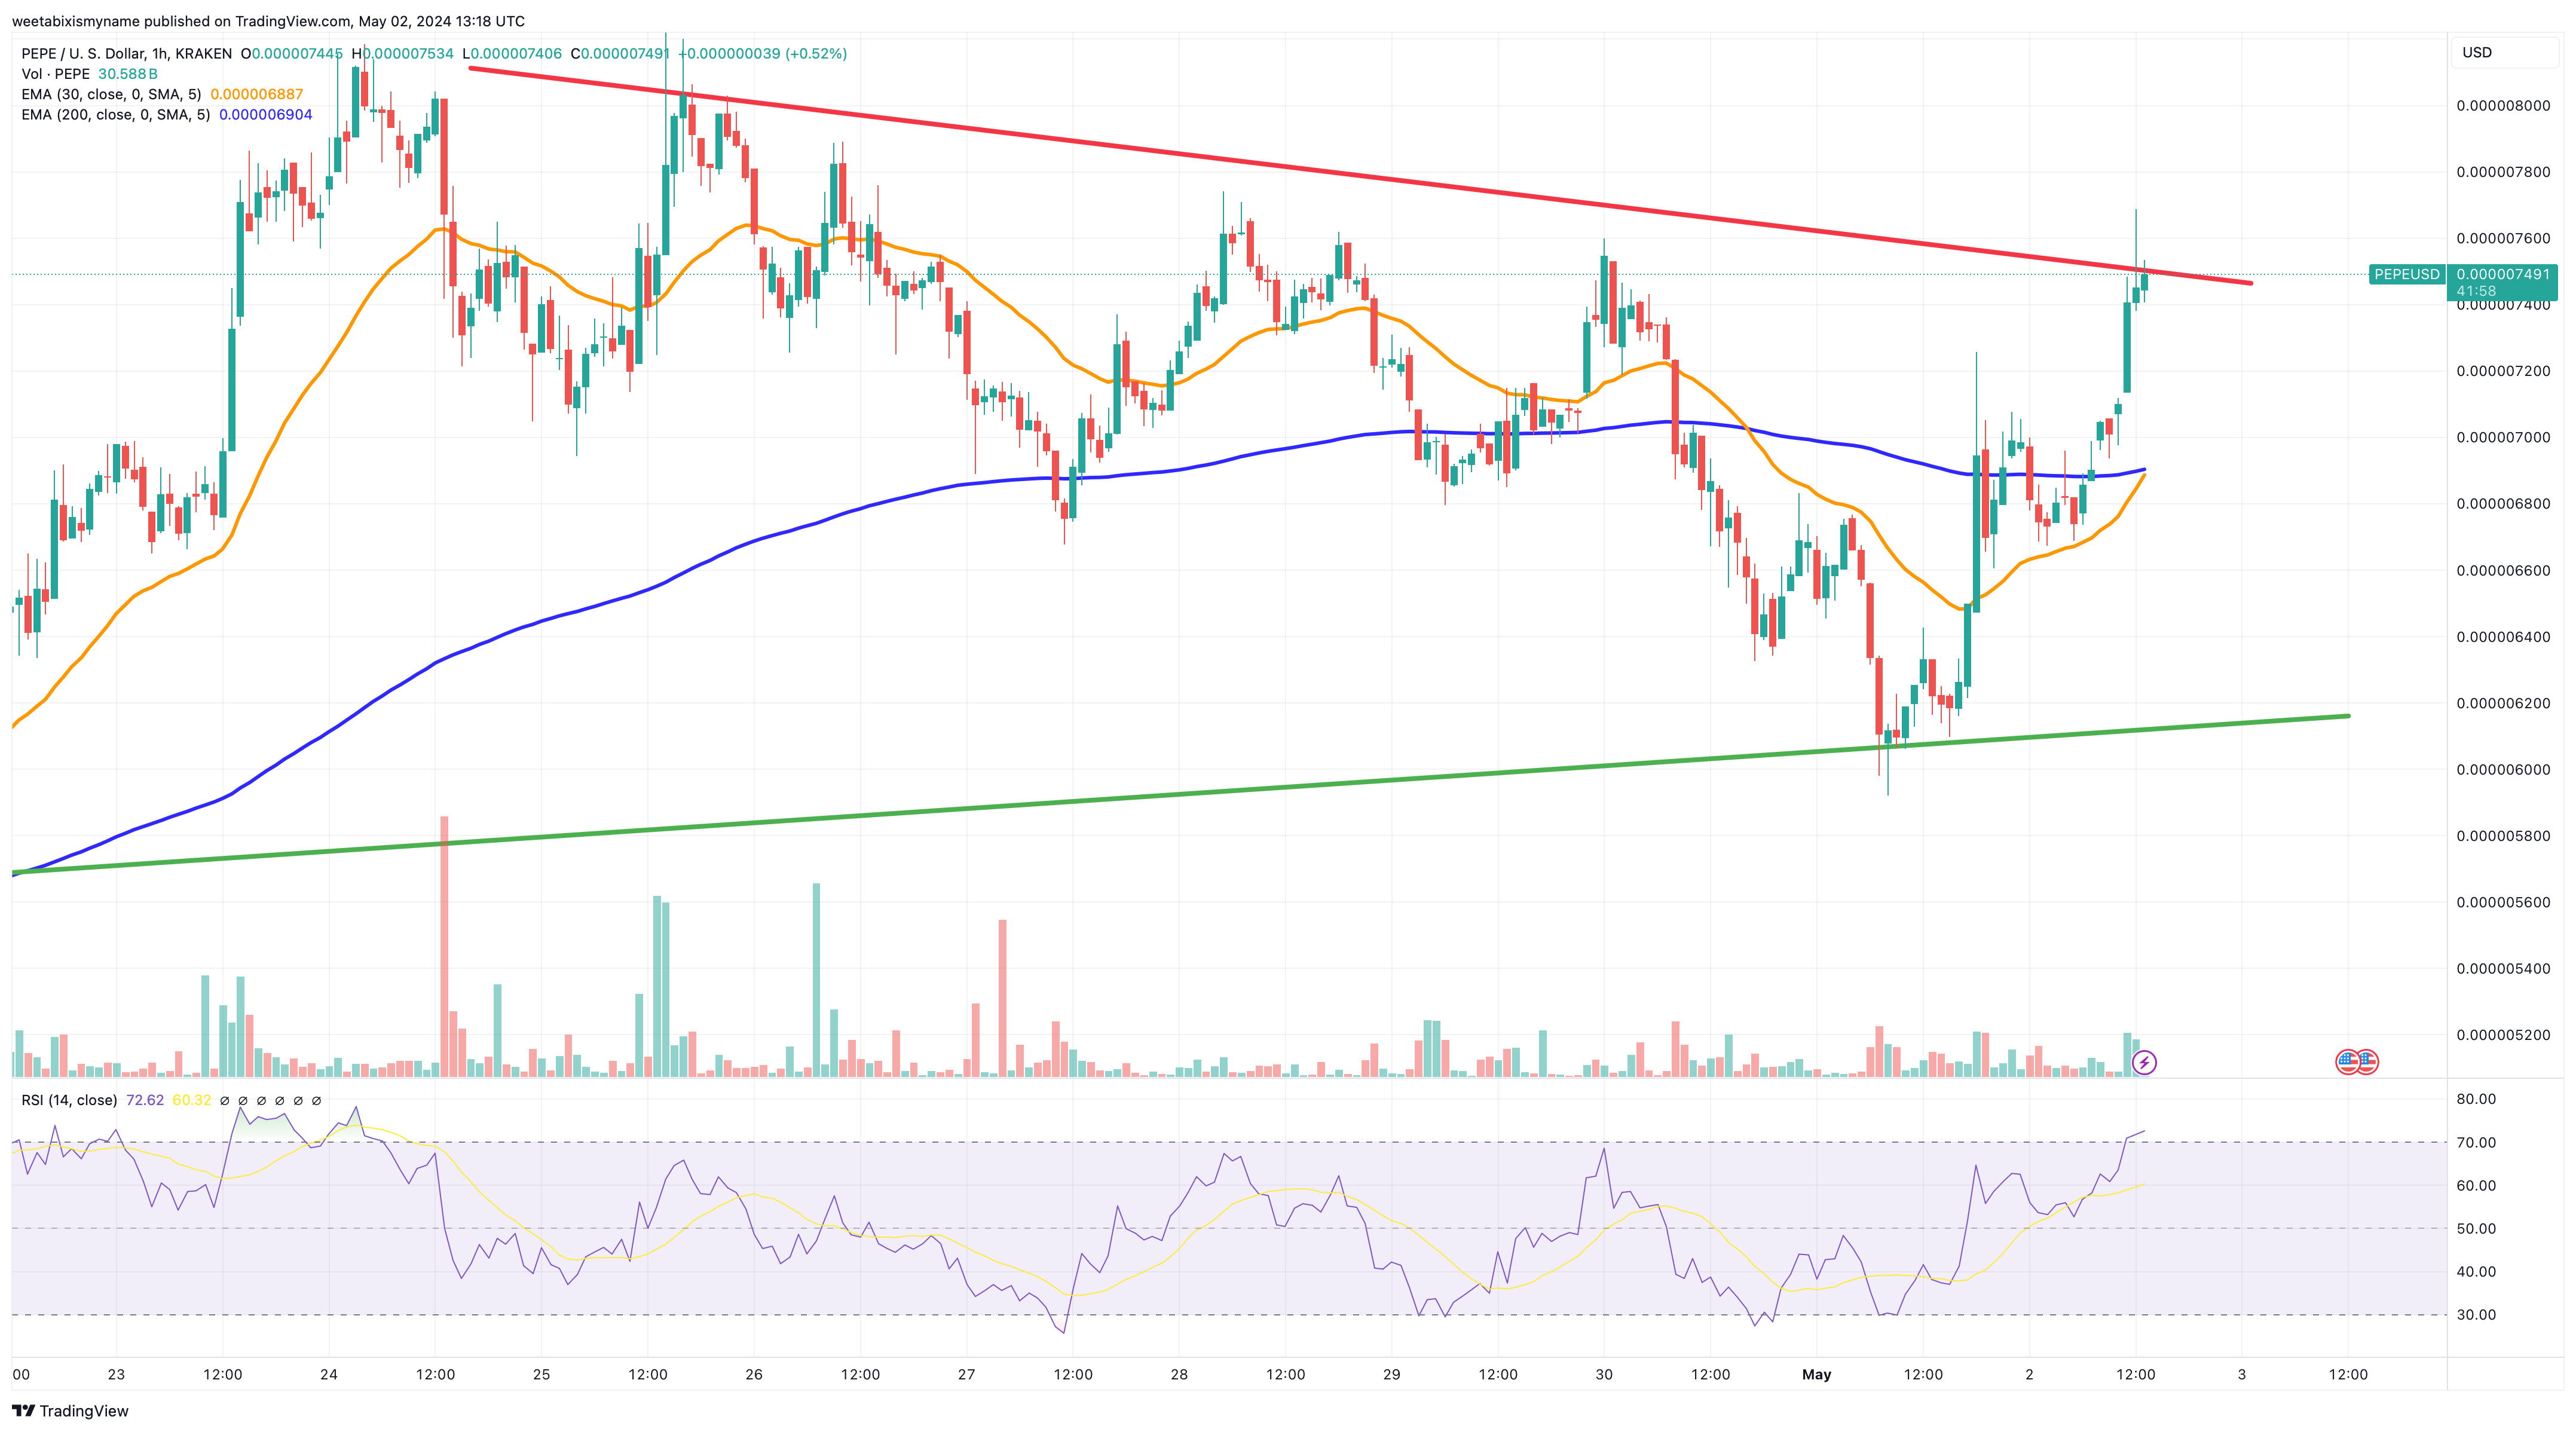Click price axis label 0.000005800
2576x1432 pixels.
pos(2503,835)
